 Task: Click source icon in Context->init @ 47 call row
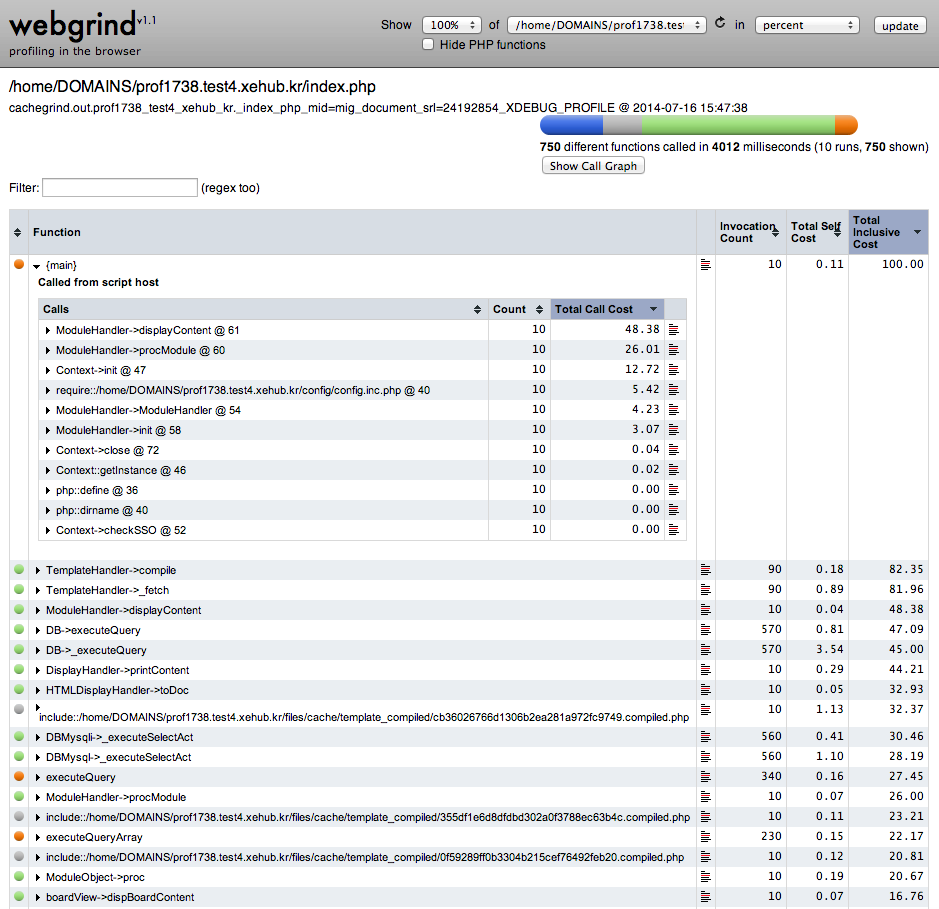pos(673,370)
